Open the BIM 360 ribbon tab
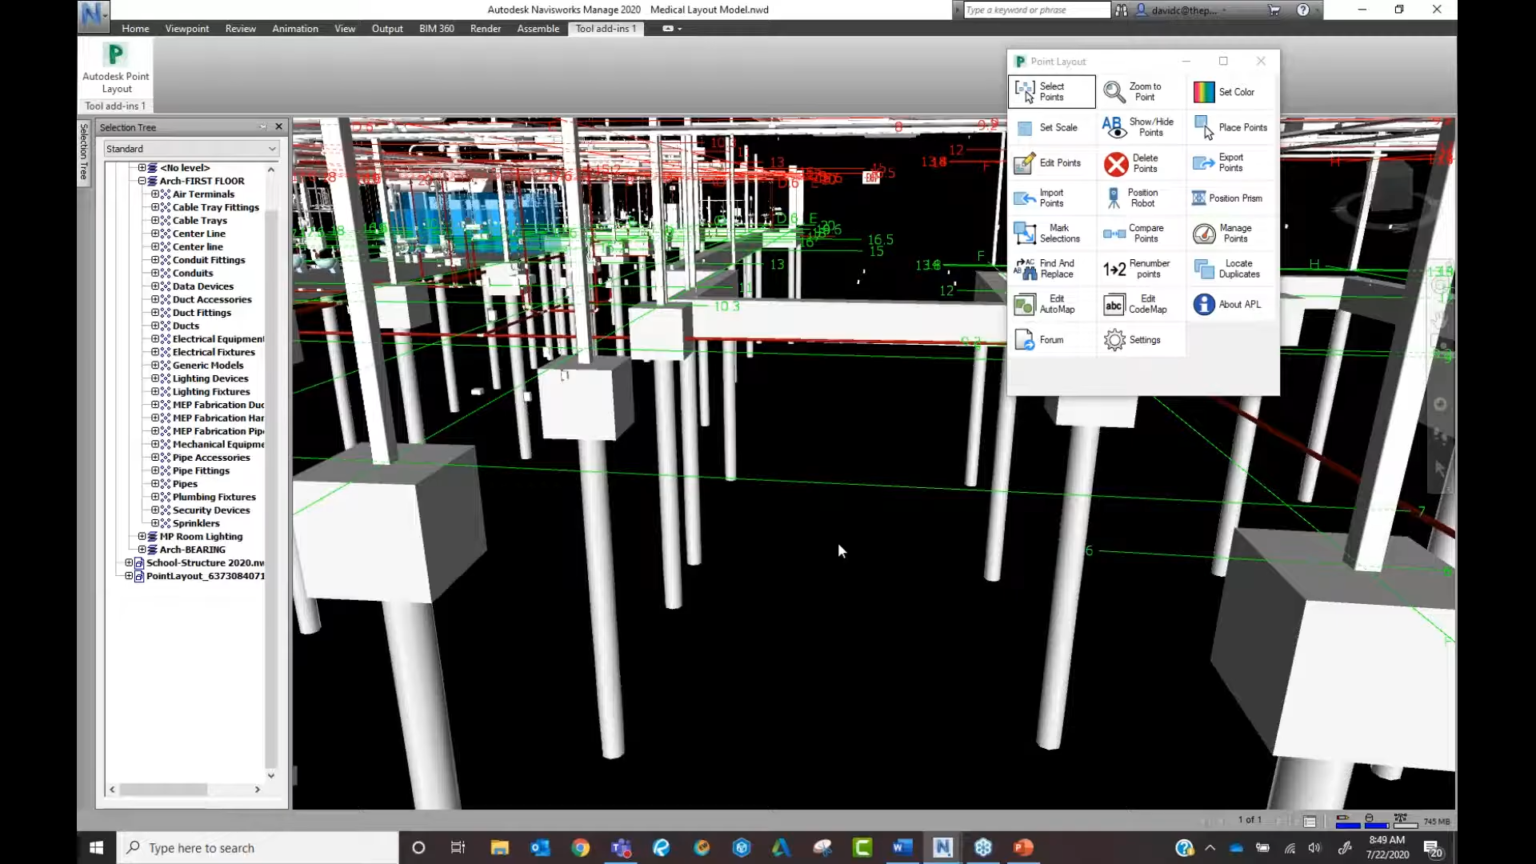1536x864 pixels. (436, 29)
